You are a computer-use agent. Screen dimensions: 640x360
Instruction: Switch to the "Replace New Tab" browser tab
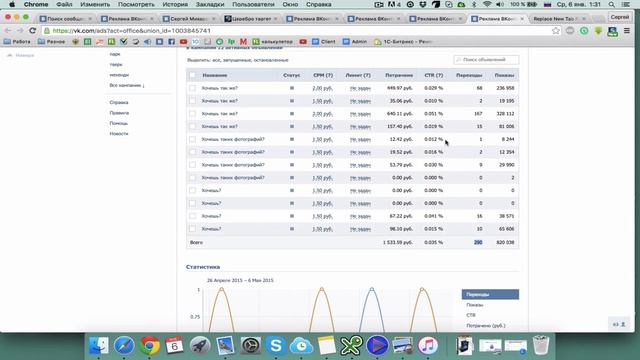pyautogui.click(x=558, y=19)
